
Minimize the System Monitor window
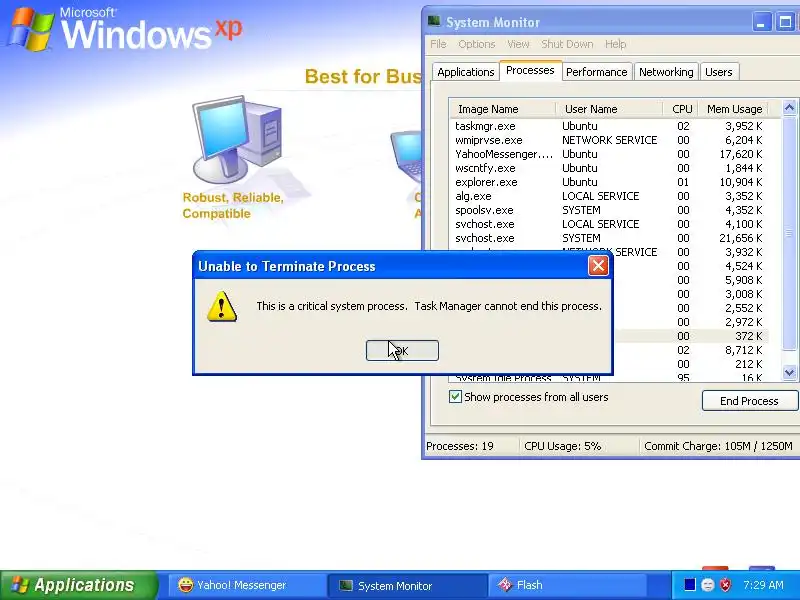762,22
